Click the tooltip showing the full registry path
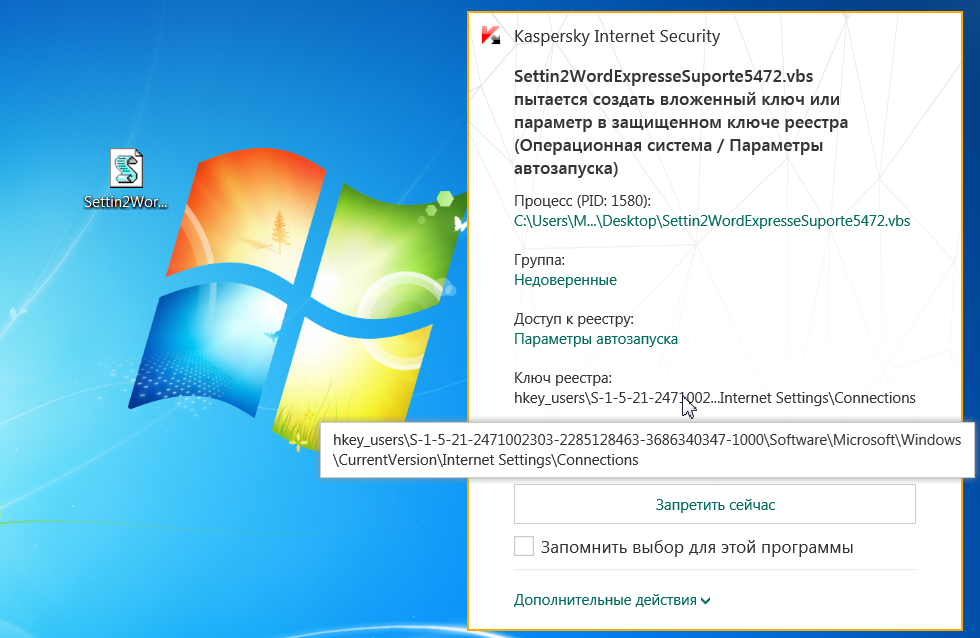The height and width of the screenshot is (638, 980). click(647, 450)
